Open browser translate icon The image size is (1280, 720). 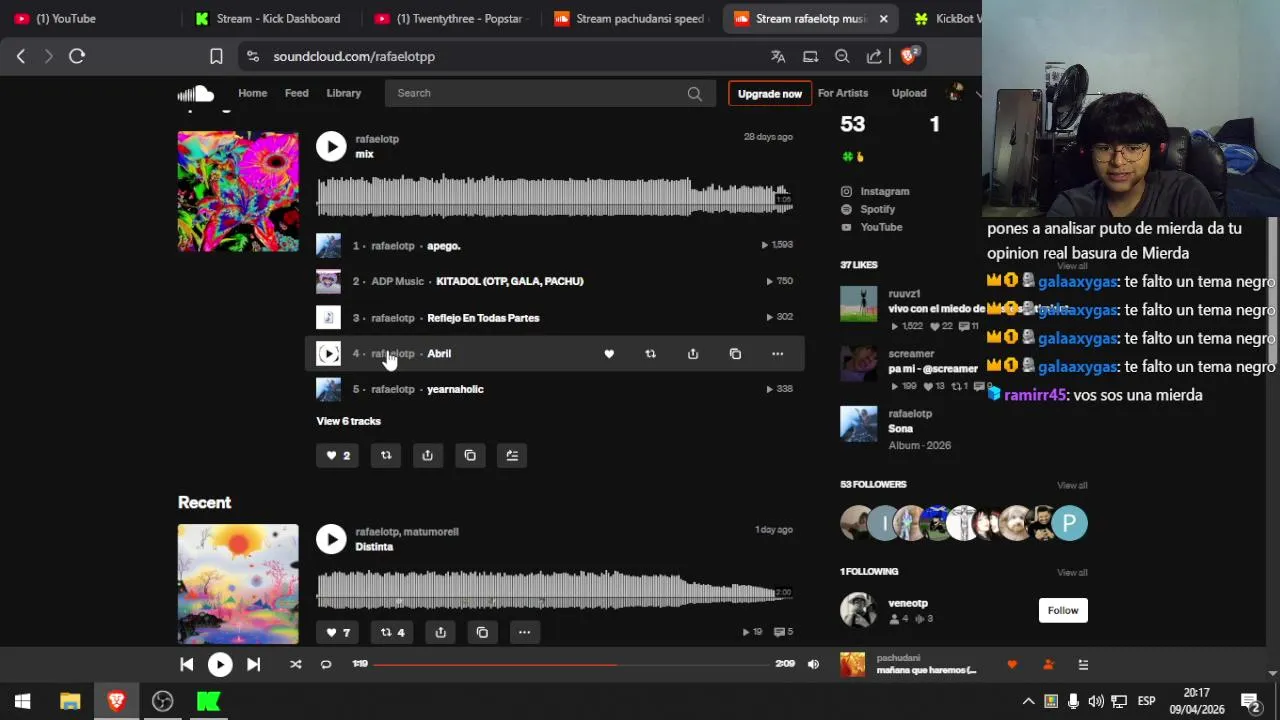(778, 56)
